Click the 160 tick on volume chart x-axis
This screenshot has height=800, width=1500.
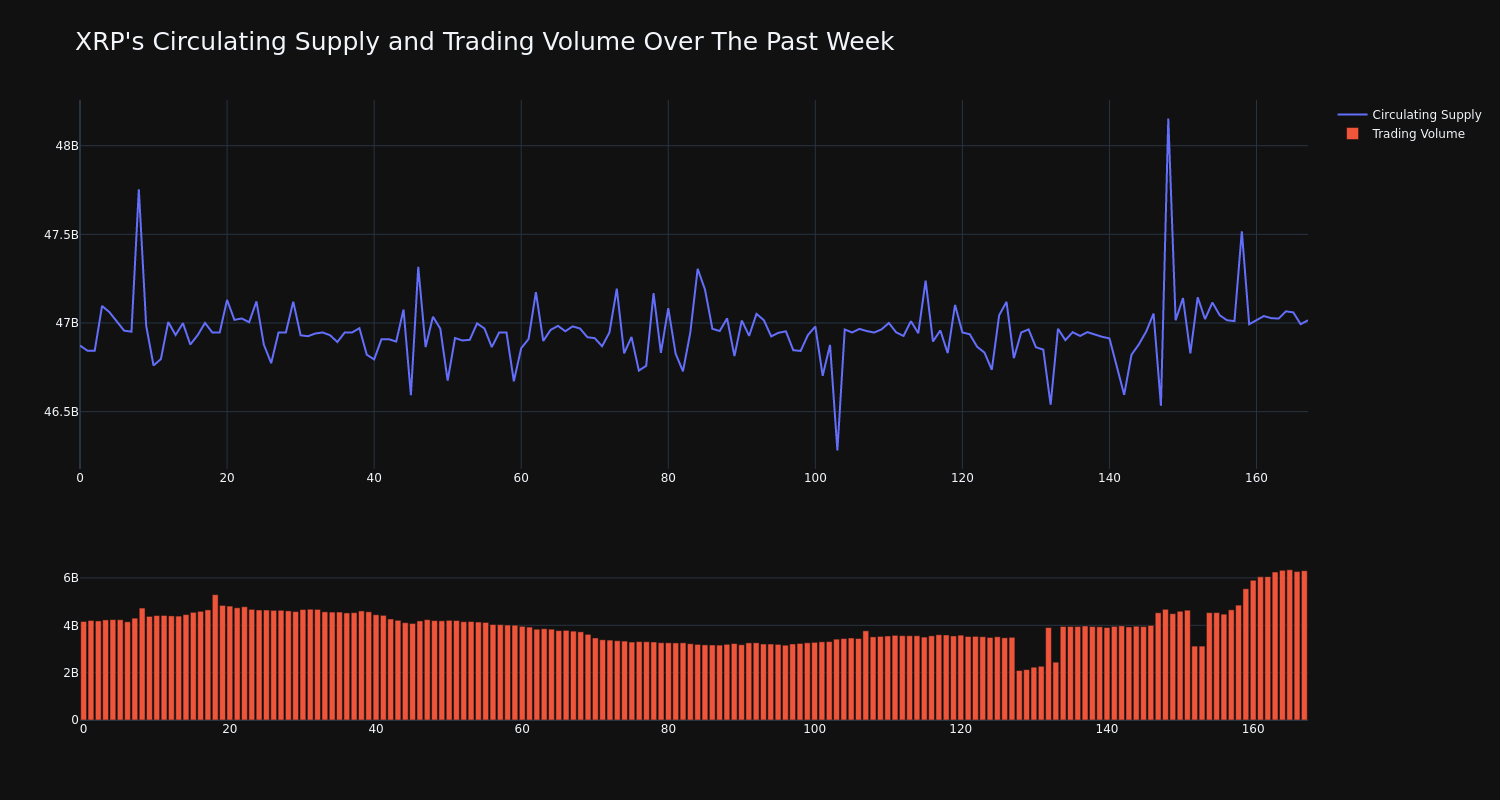click(1253, 729)
